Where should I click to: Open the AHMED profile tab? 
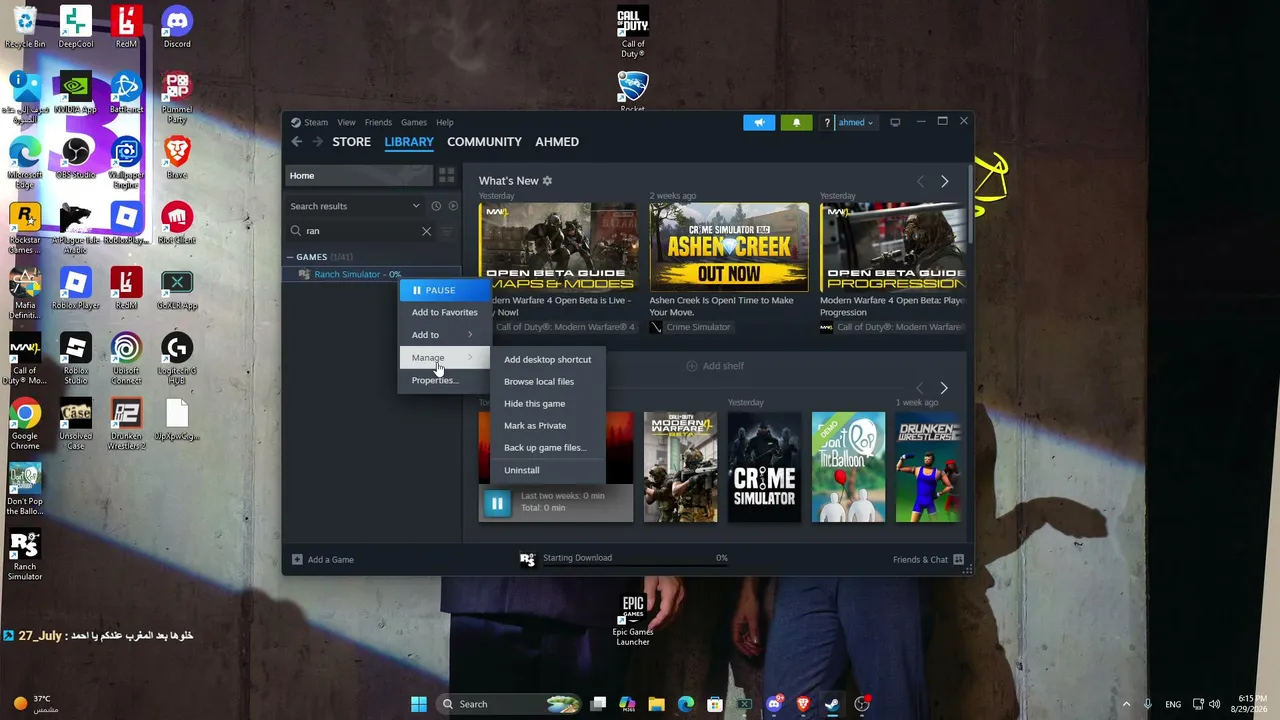tap(557, 142)
